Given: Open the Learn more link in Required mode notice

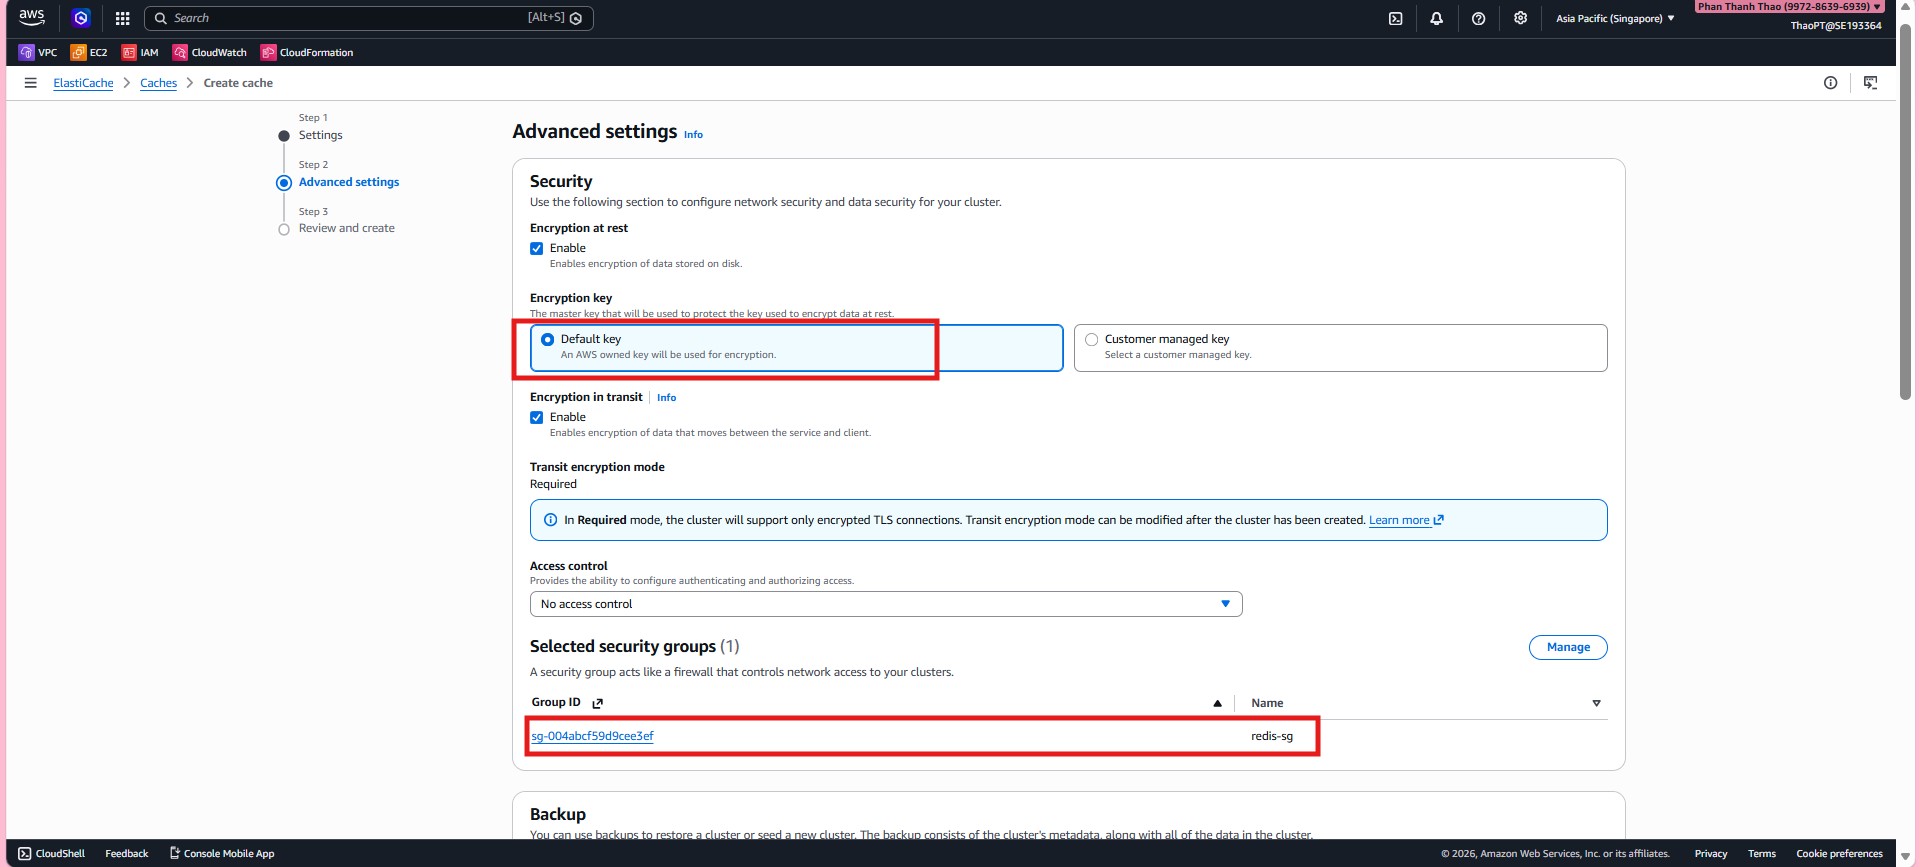Looking at the screenshot, I should point(1406,520).
